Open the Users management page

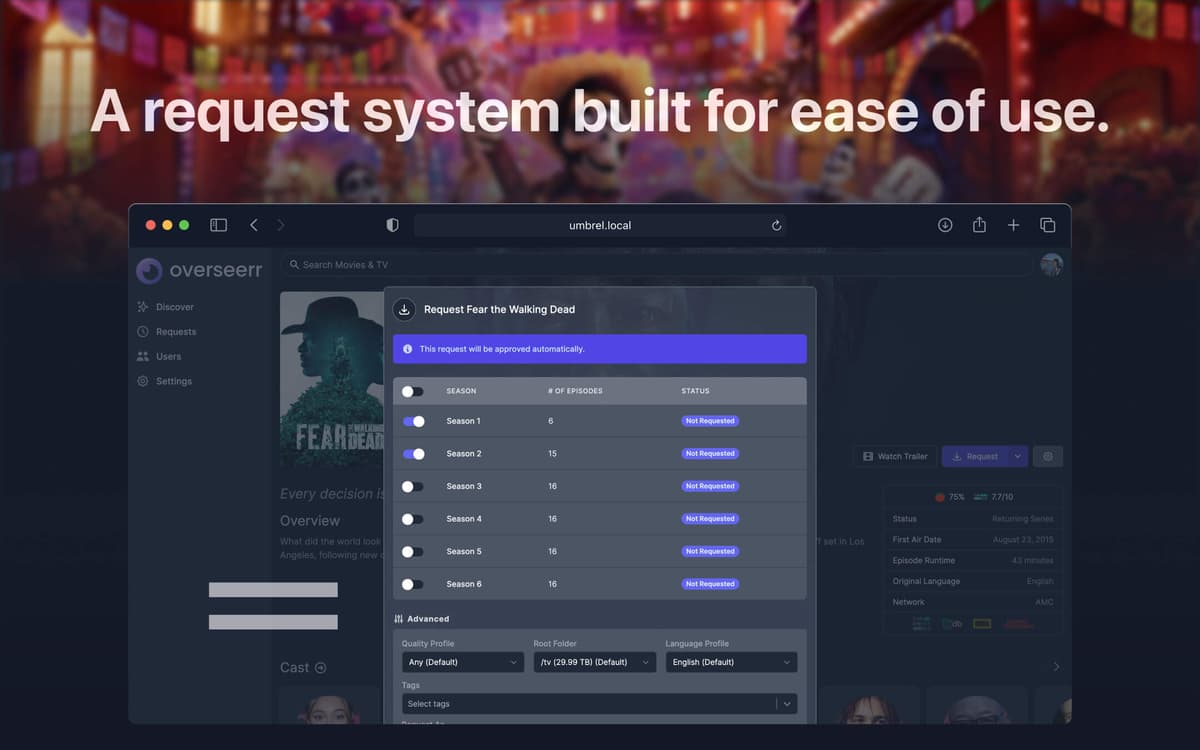coord(167,356)
